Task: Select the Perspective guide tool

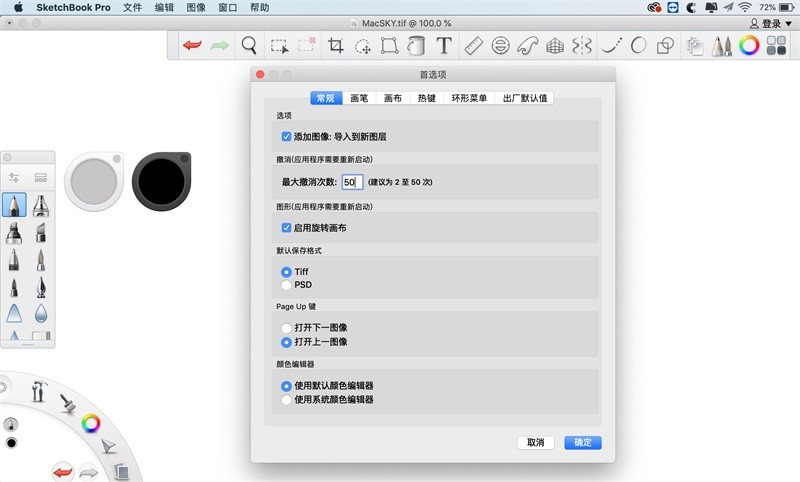Action: 555,46
